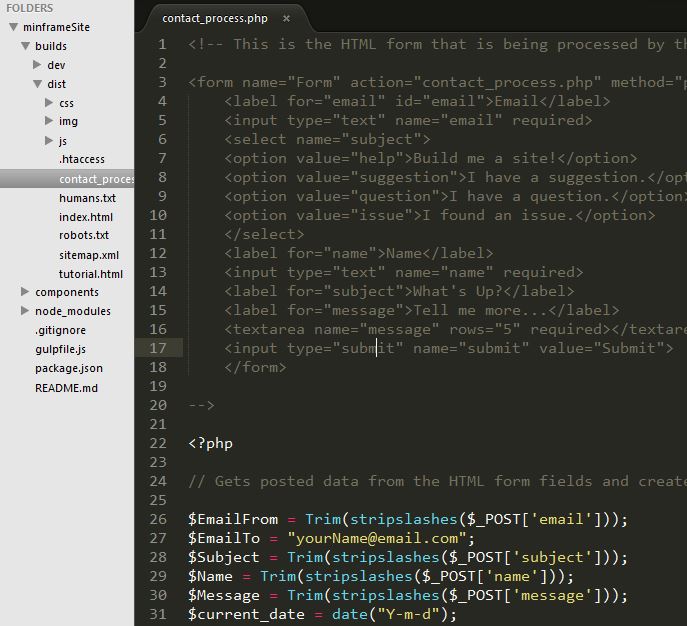Click the $EmailTo variable
Image resolution: width=687 pixels, height=626 pixels.
pos(224,538)
